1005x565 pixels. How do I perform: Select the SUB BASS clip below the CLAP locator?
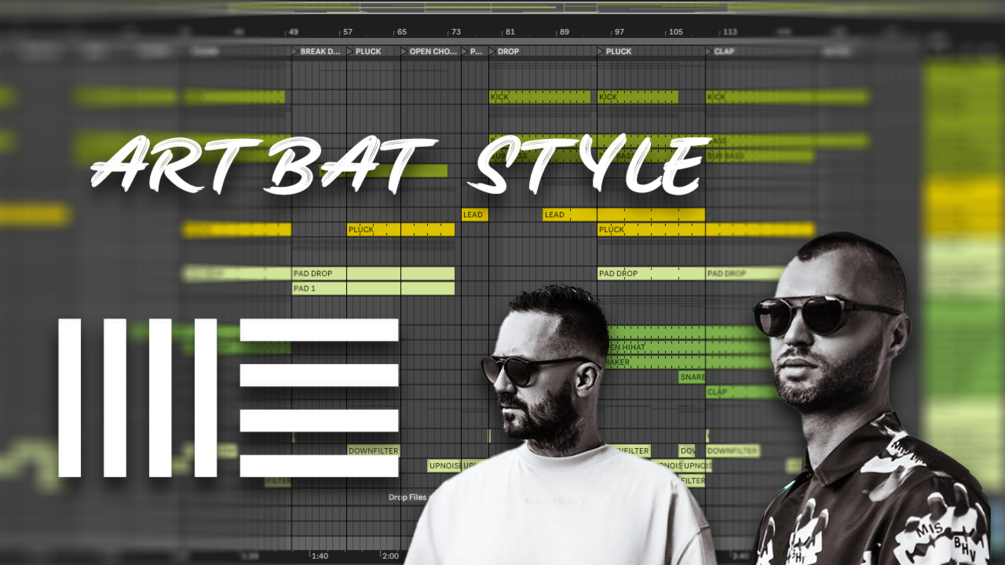760,156
